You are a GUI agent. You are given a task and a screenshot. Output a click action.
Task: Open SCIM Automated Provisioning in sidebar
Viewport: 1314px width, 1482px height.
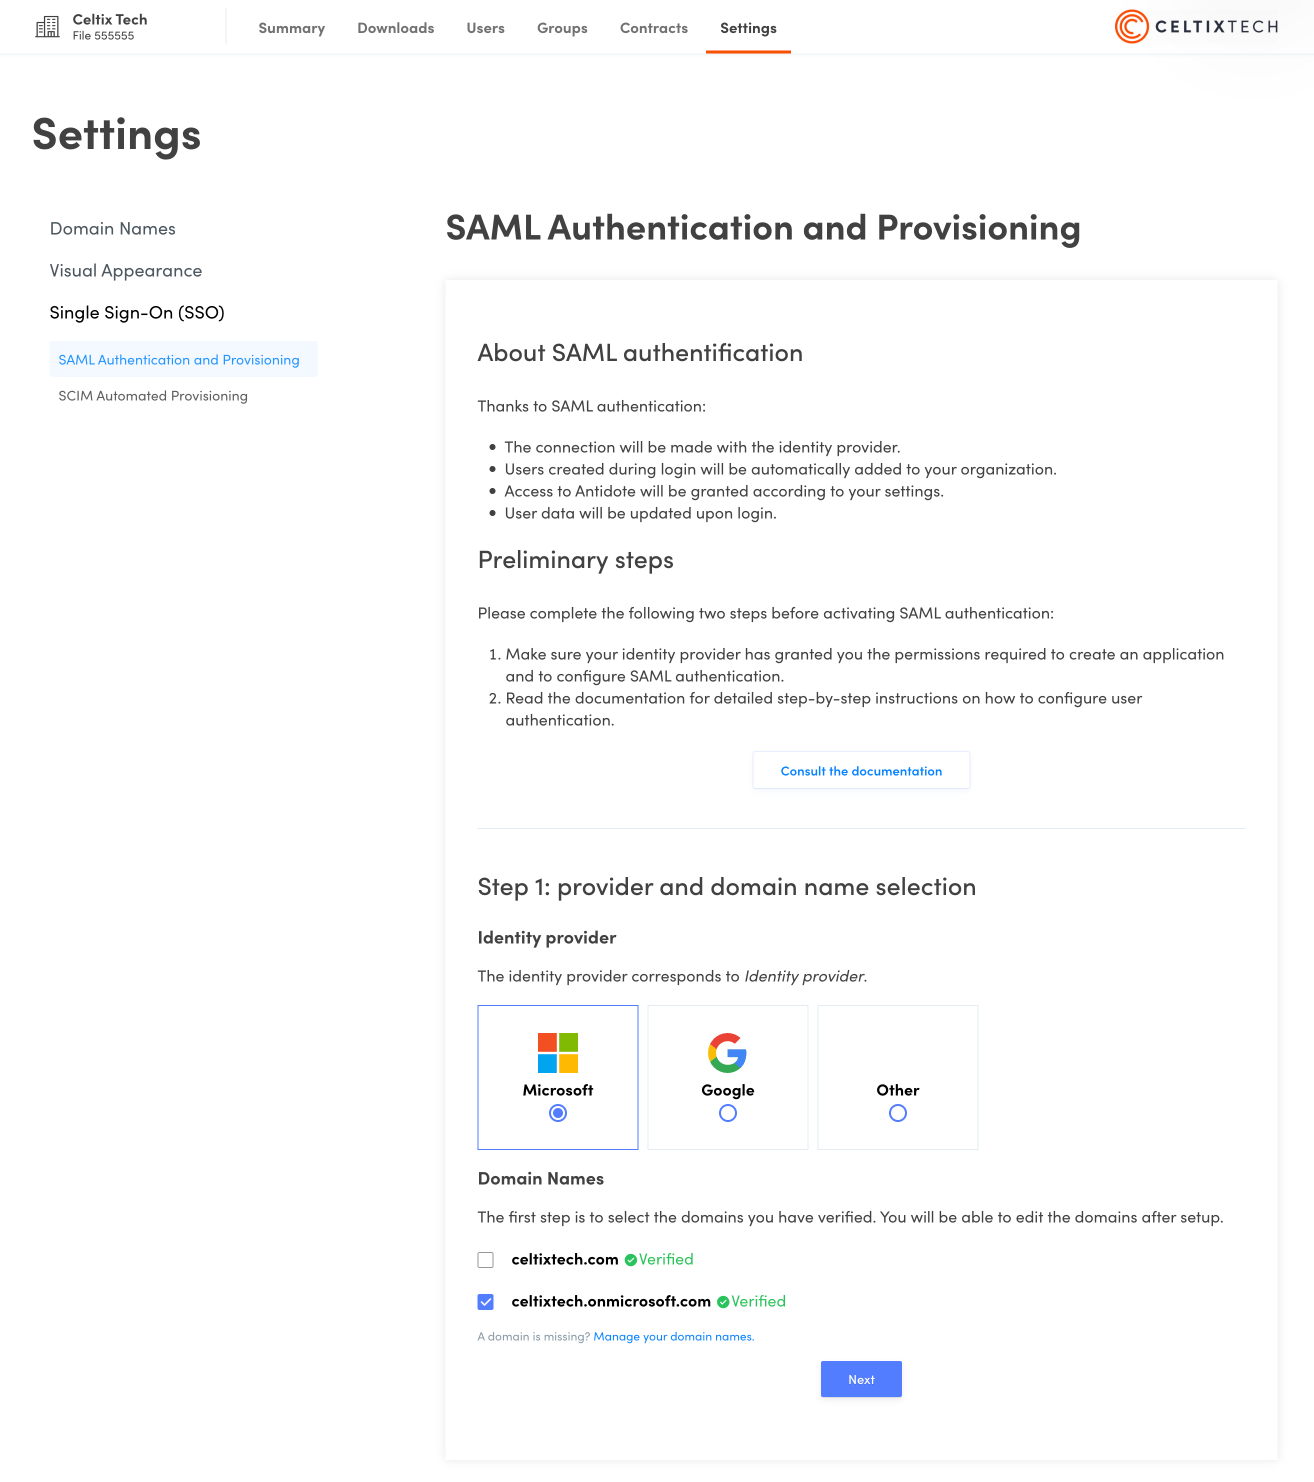coord(153,396)
